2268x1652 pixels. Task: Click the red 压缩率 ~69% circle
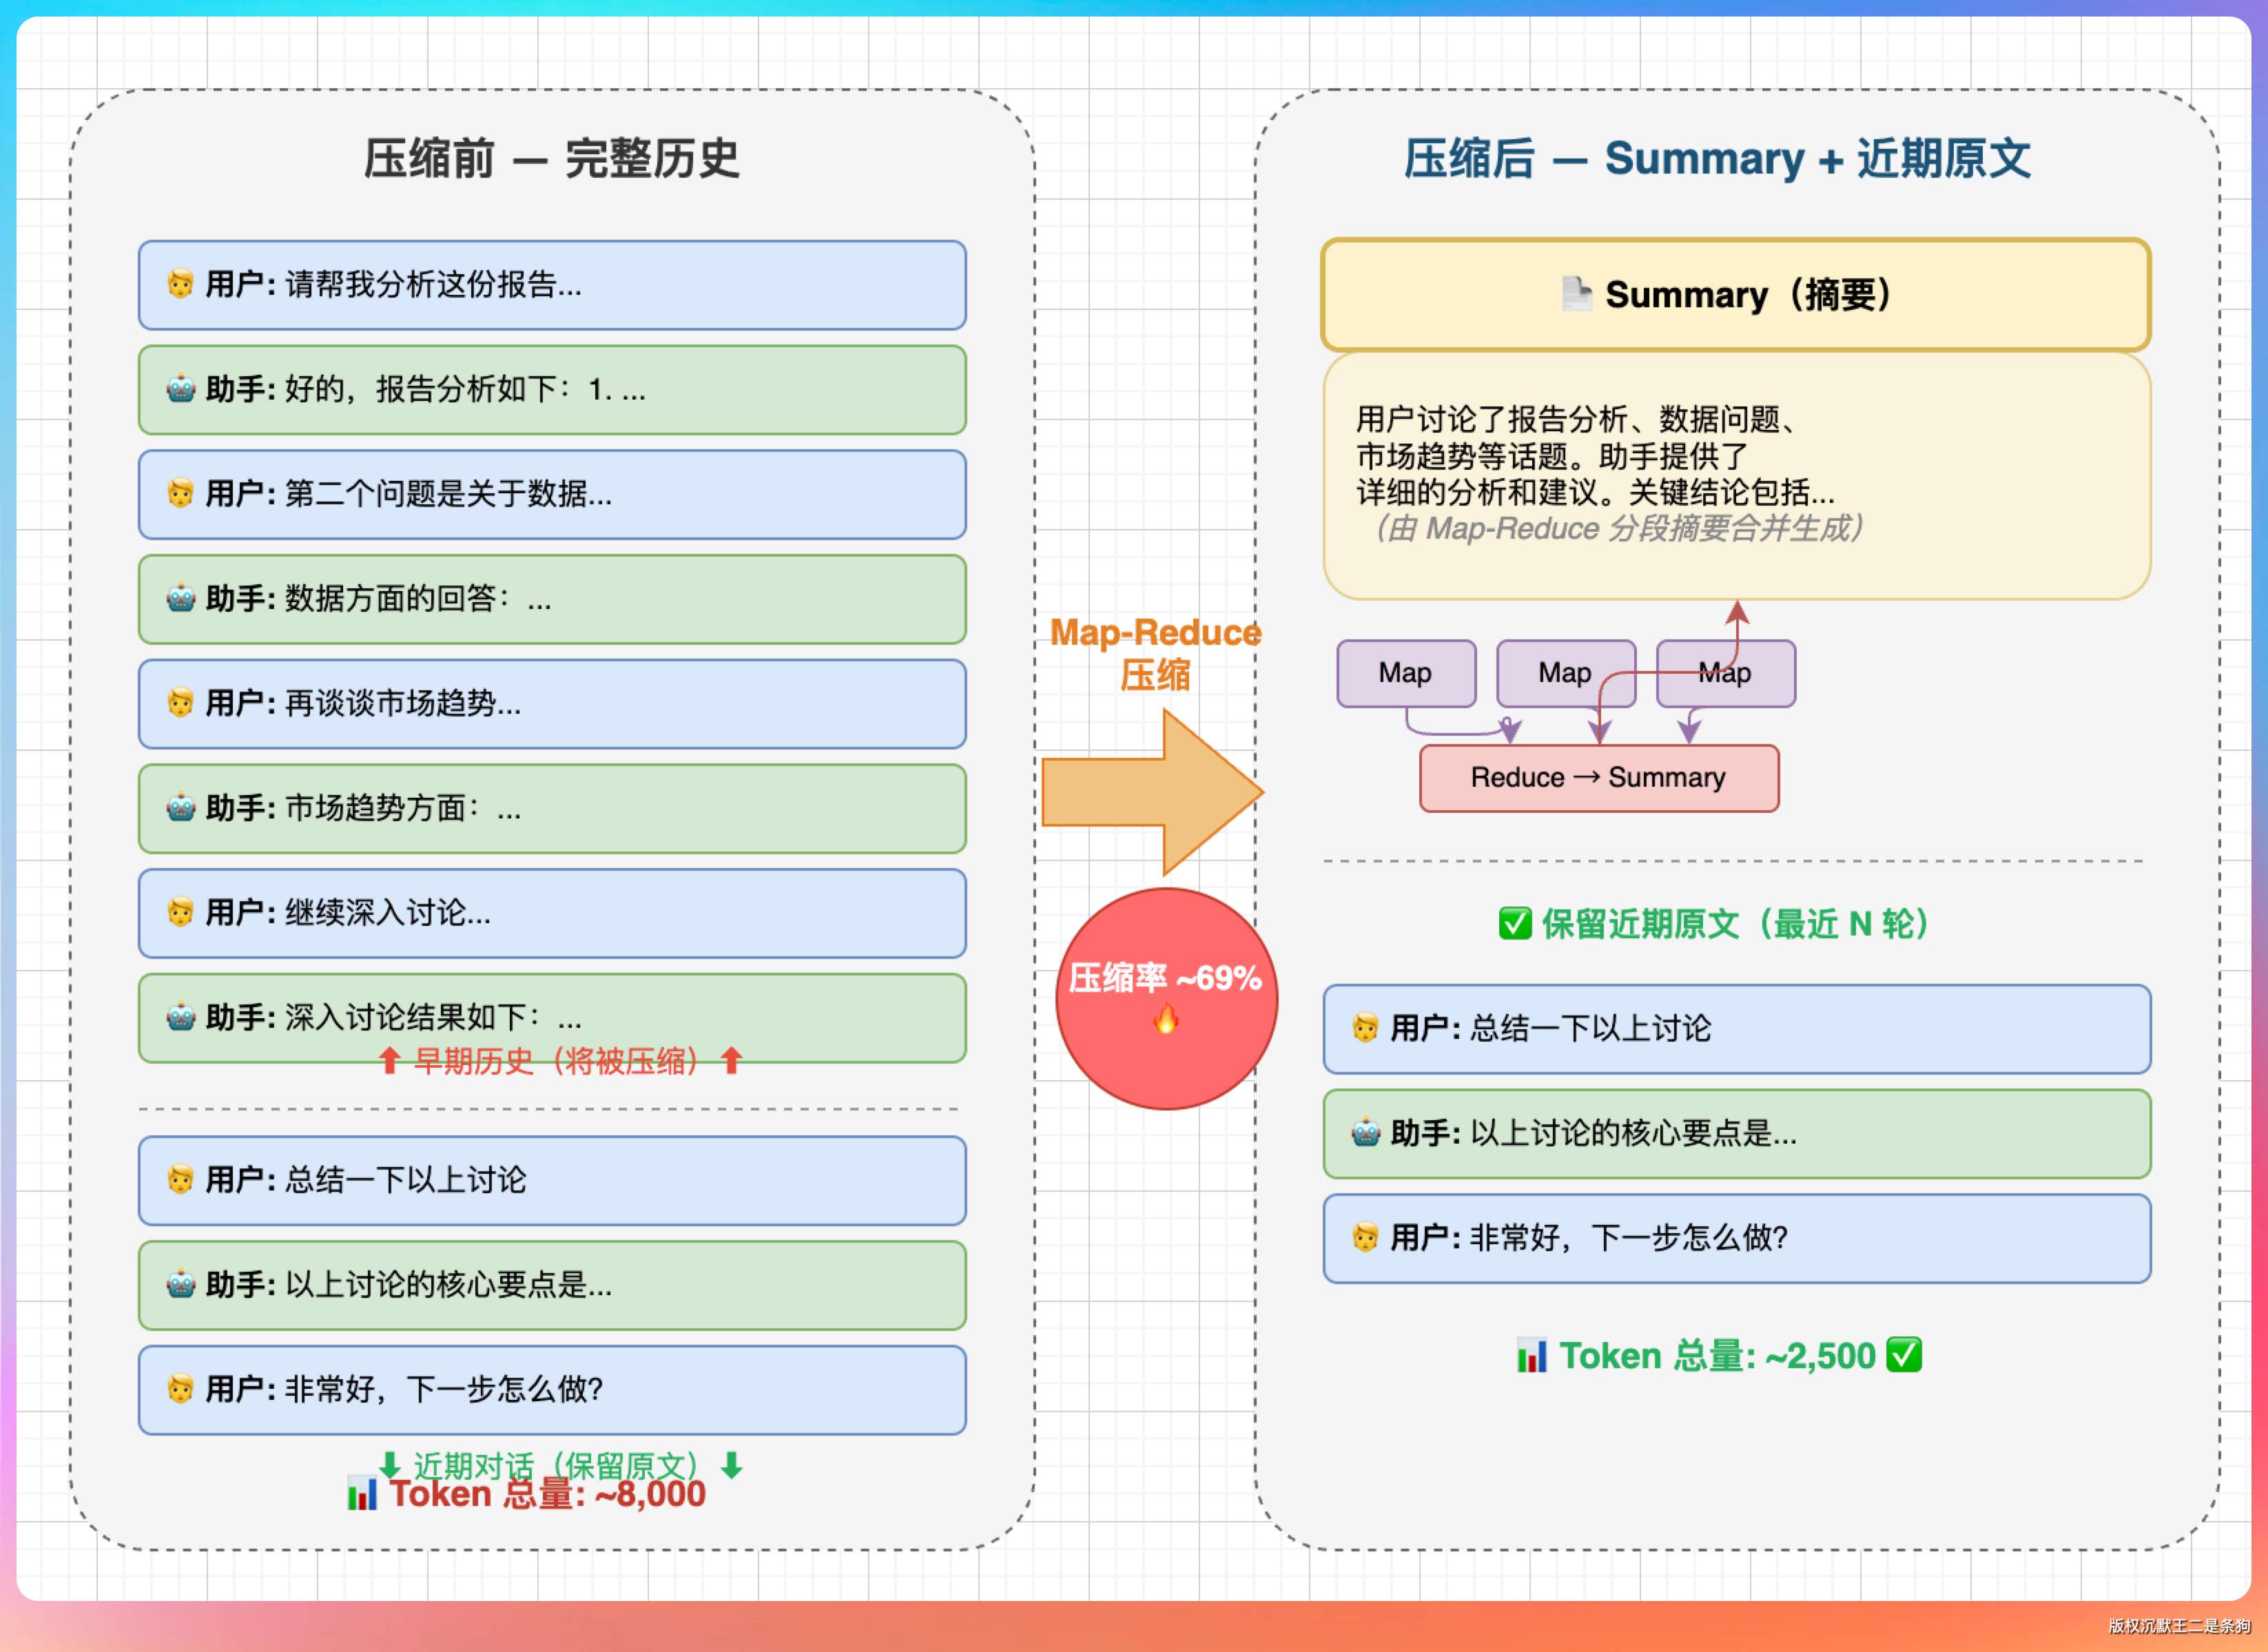(x=1166, y=998)
